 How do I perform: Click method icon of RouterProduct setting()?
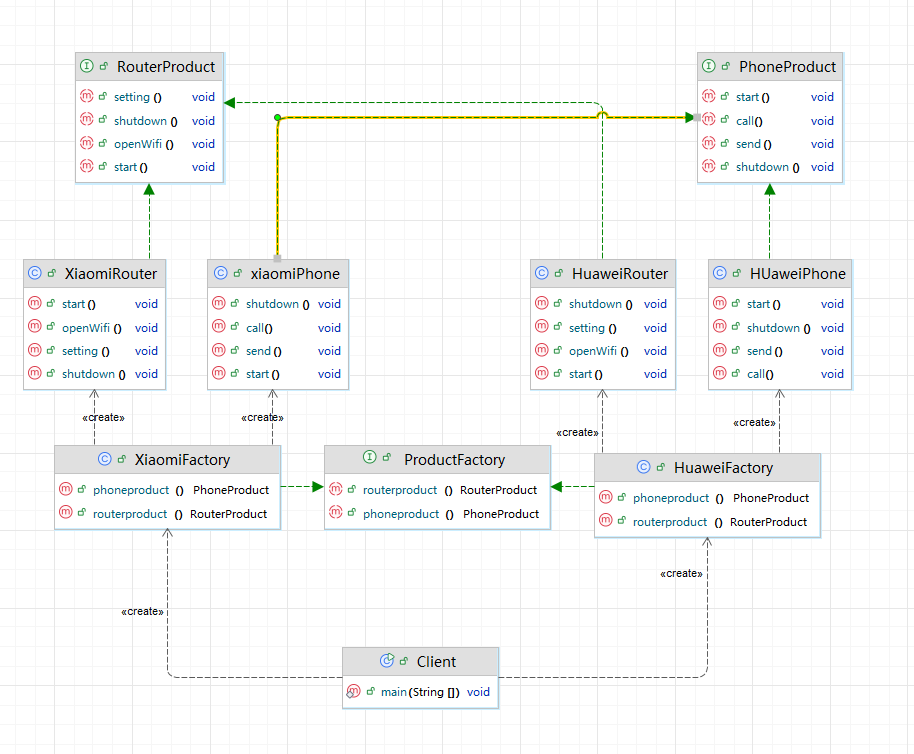click(x=86, y=96)
